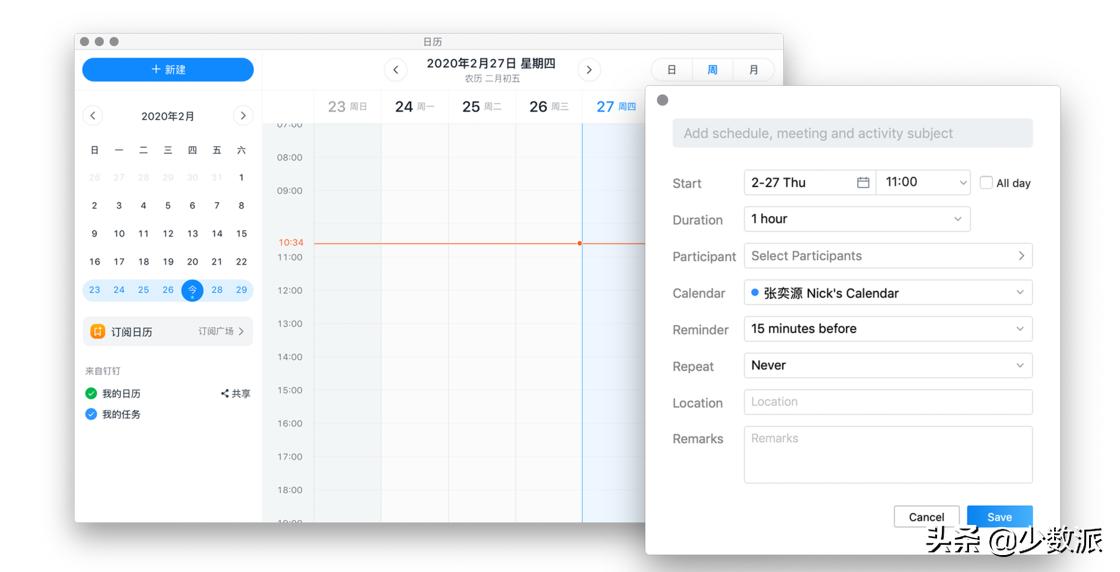Image resolution: width=1120 pixels, height=572 pixels.
Task: Toggle 我的任务 calendar visibility
Action: 91,414
